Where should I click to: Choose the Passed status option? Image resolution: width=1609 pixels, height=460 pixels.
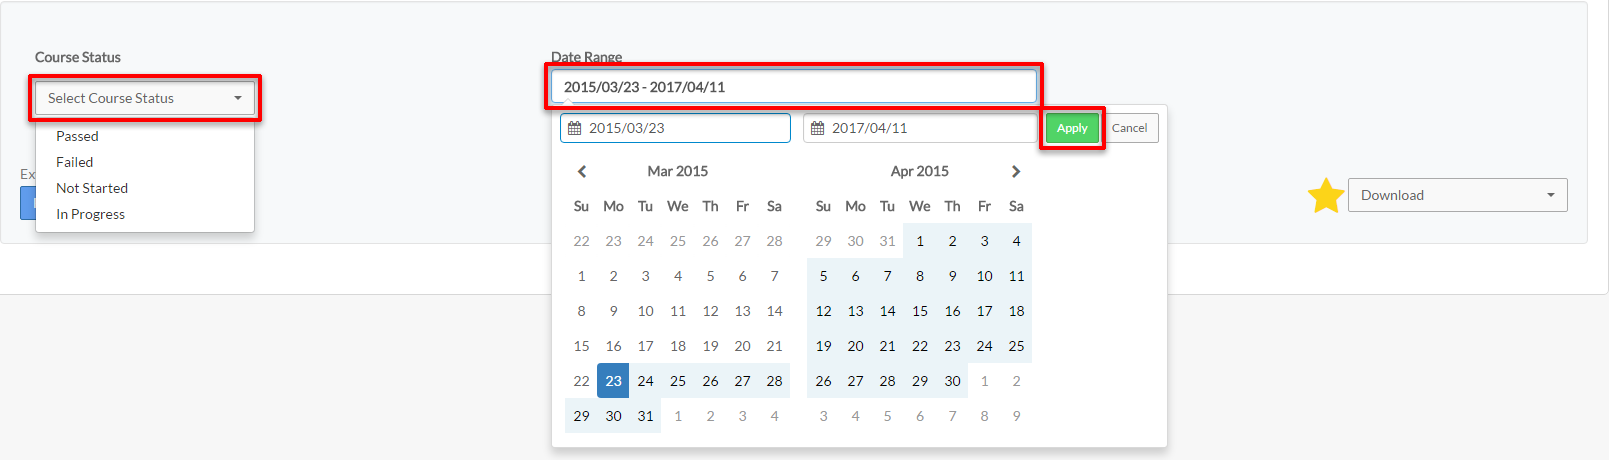click(x=78, y=136)
